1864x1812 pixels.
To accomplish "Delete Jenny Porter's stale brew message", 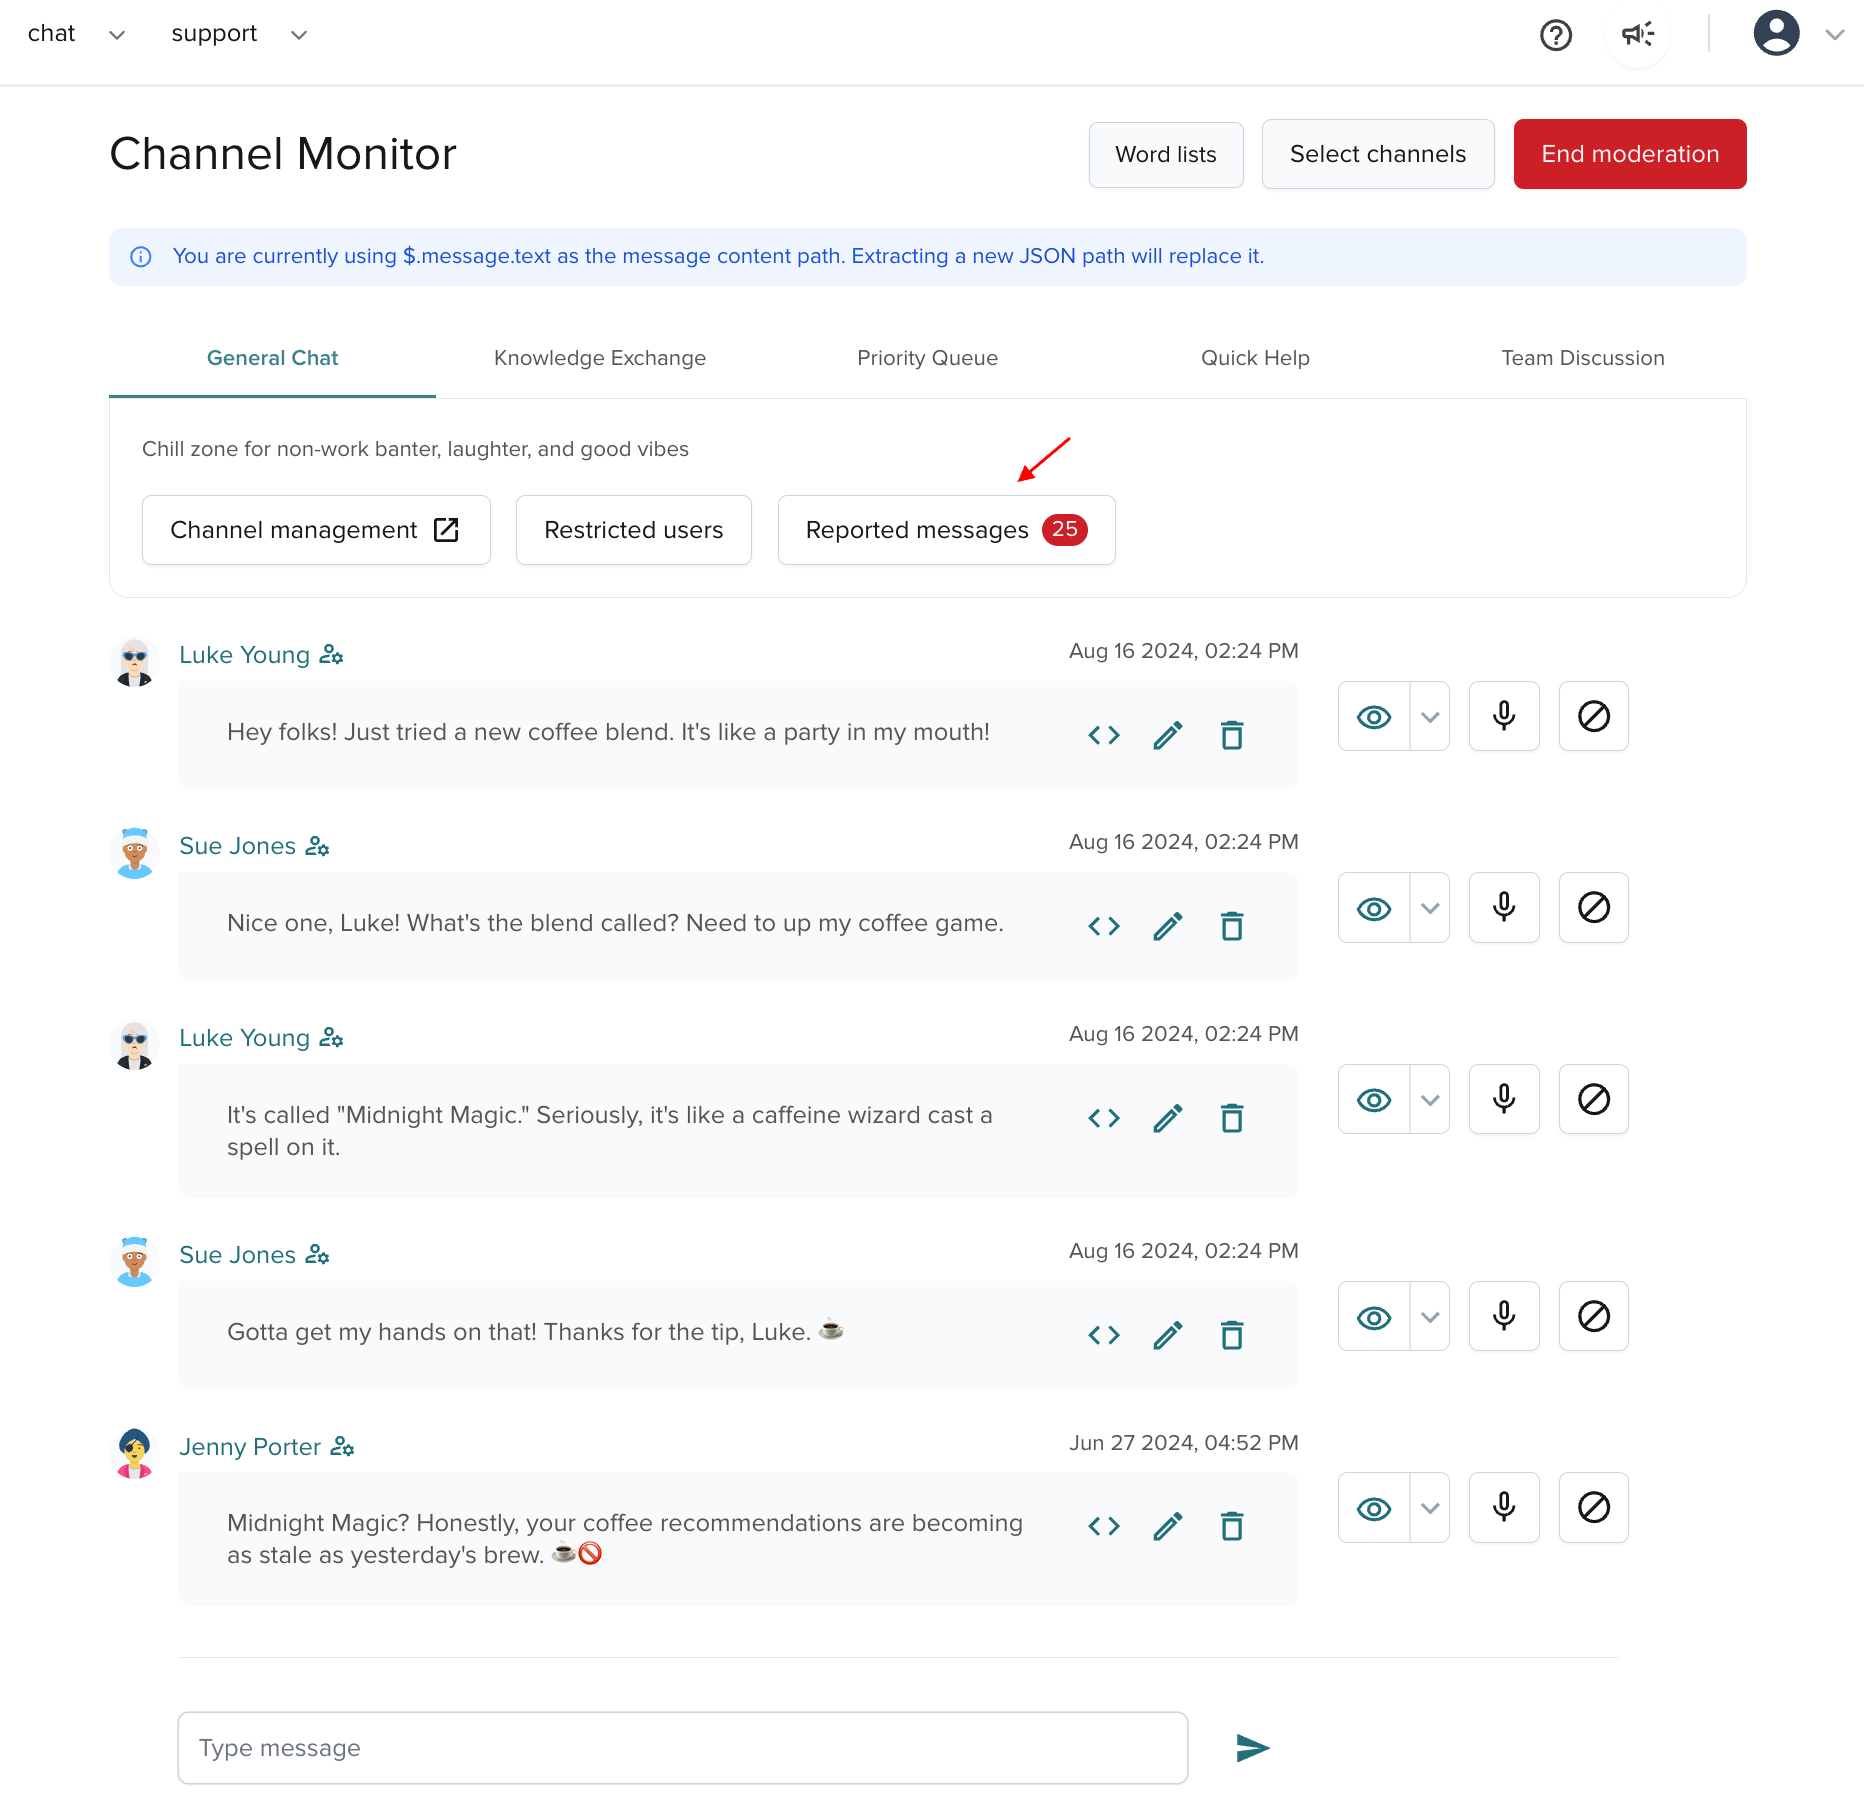I will click(x=1232, y=1526).
